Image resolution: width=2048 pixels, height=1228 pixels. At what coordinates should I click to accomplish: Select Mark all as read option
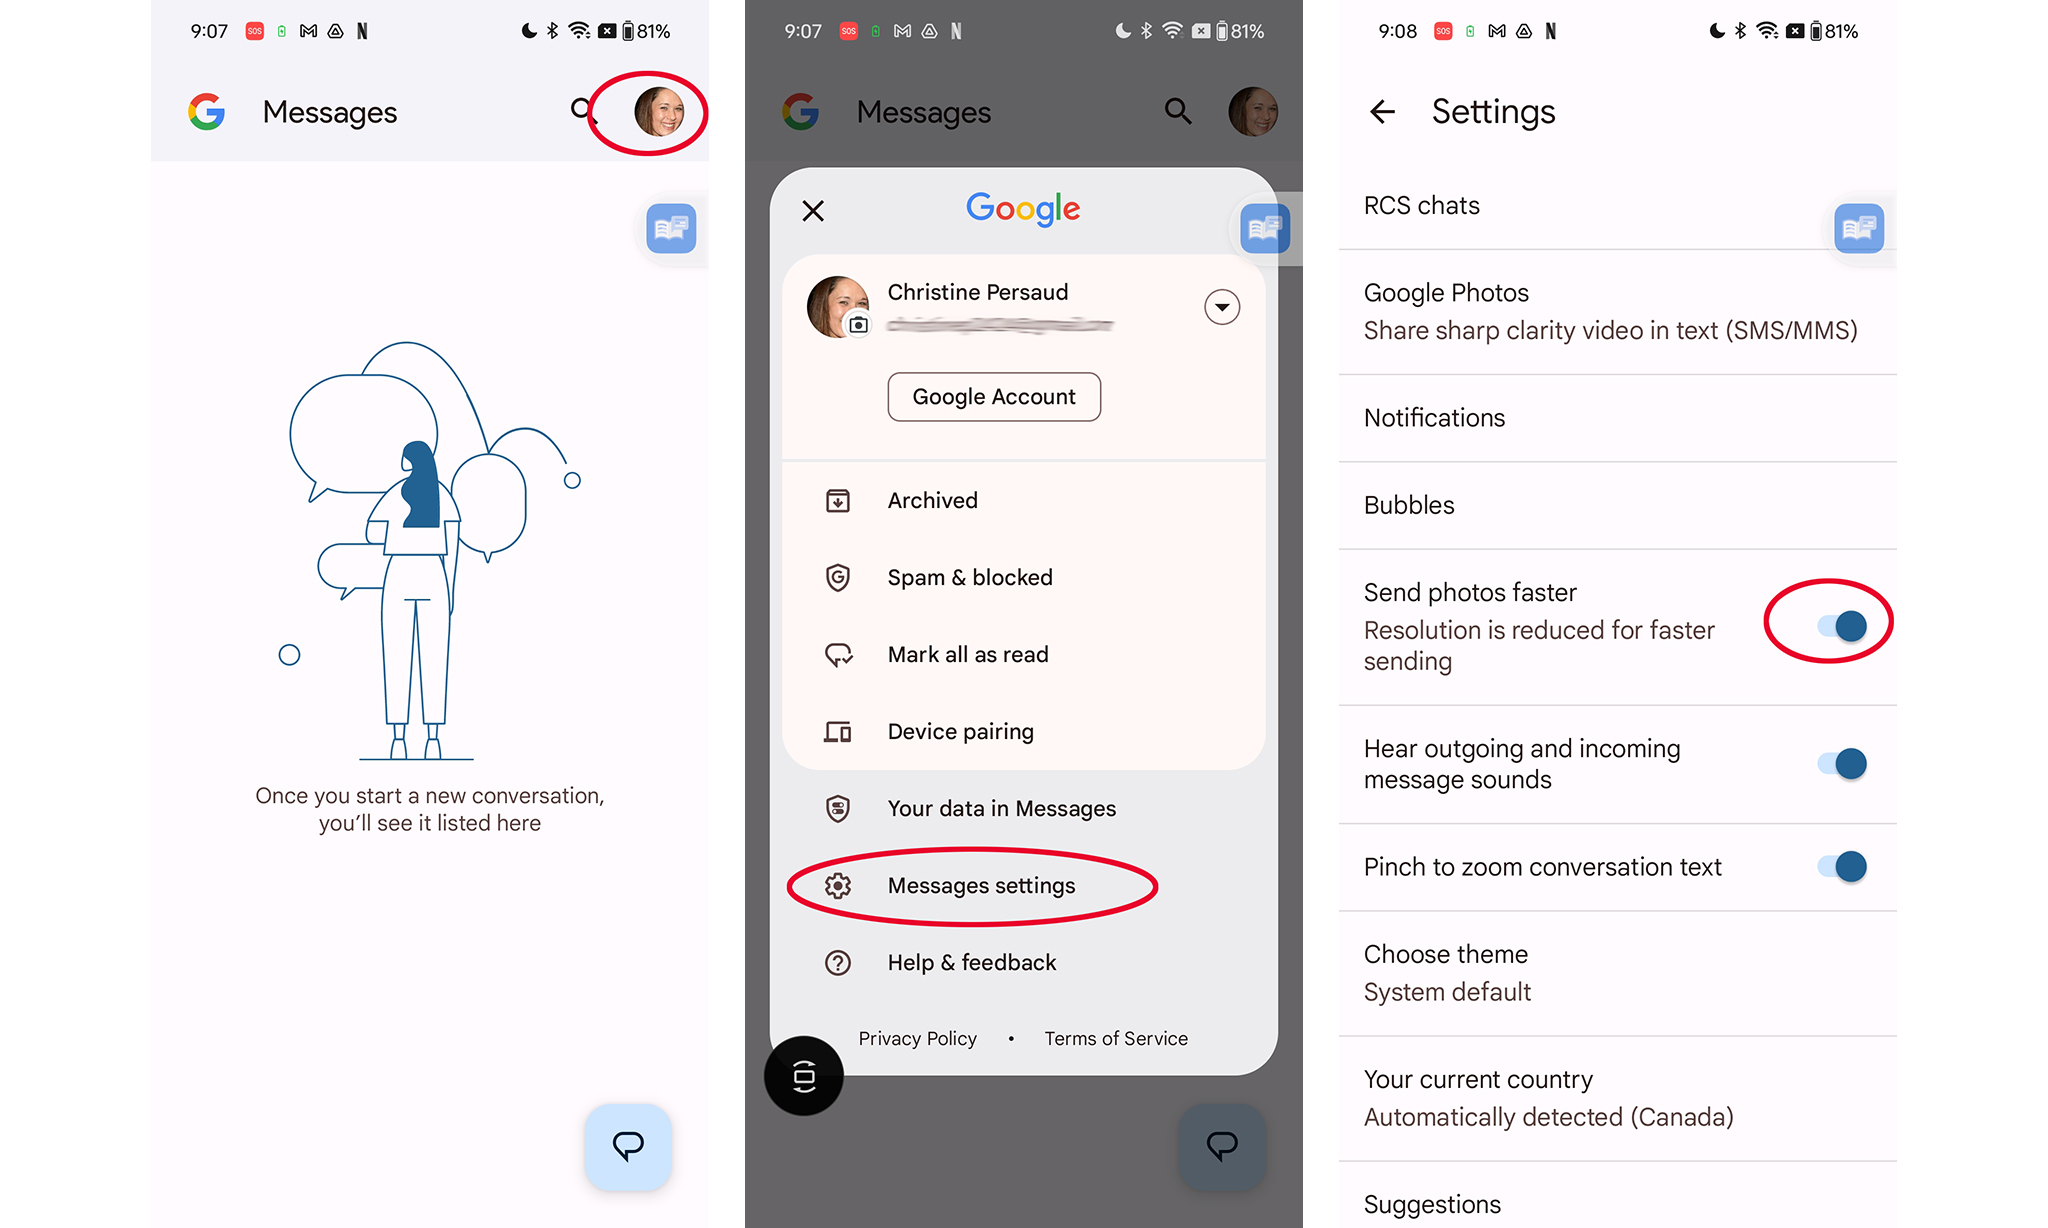[965, 653]
